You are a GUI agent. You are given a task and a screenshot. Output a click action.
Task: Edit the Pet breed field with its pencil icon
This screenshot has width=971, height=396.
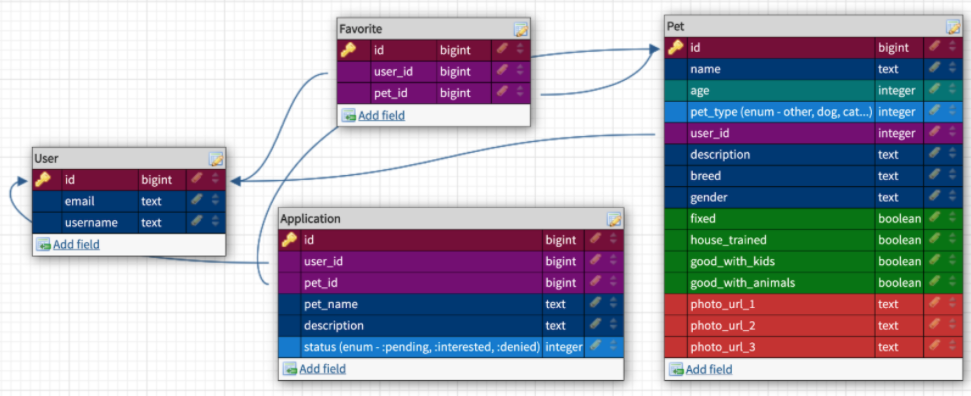(x=934, y=176)
